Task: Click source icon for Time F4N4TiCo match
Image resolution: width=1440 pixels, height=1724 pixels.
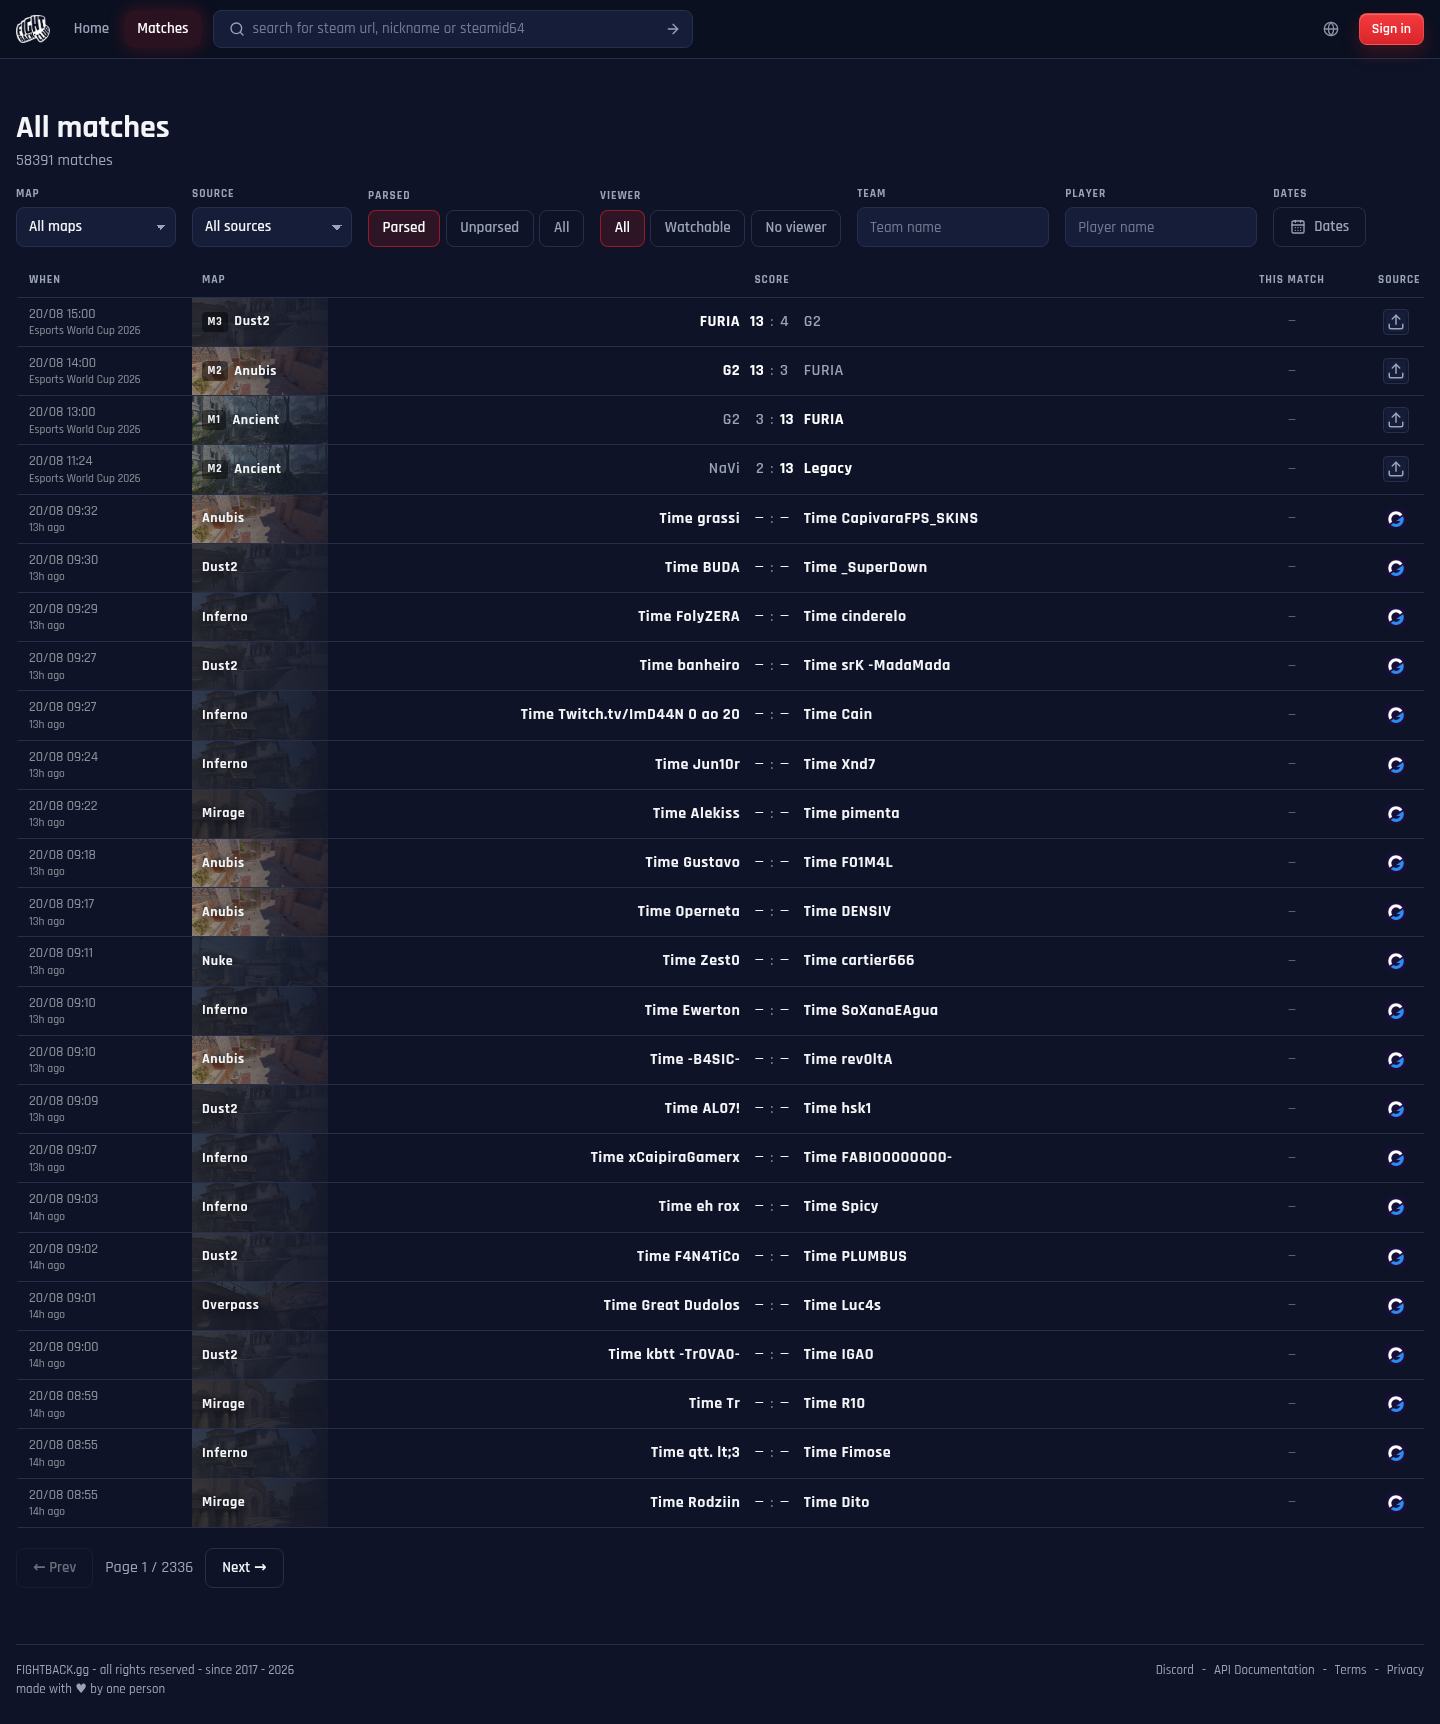Action: pos(1396,1257)
